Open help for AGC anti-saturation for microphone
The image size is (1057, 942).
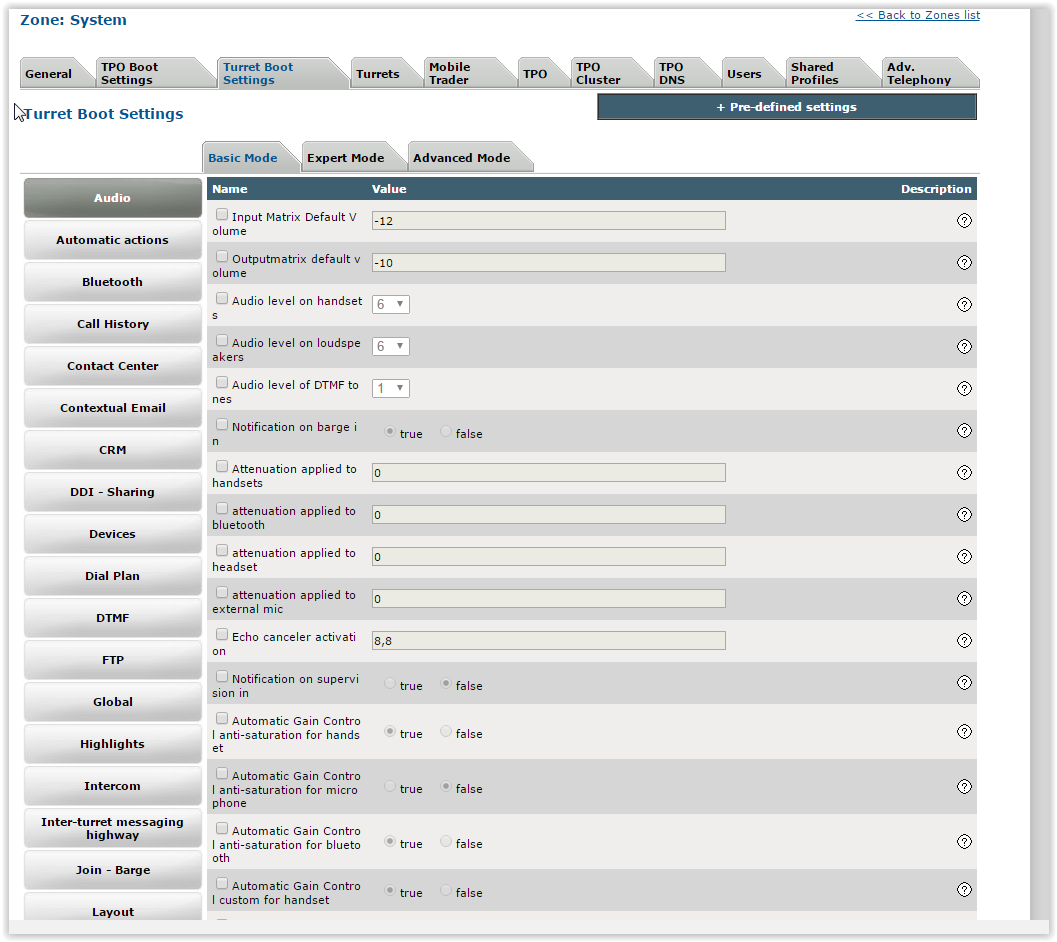tap(964, 786)
